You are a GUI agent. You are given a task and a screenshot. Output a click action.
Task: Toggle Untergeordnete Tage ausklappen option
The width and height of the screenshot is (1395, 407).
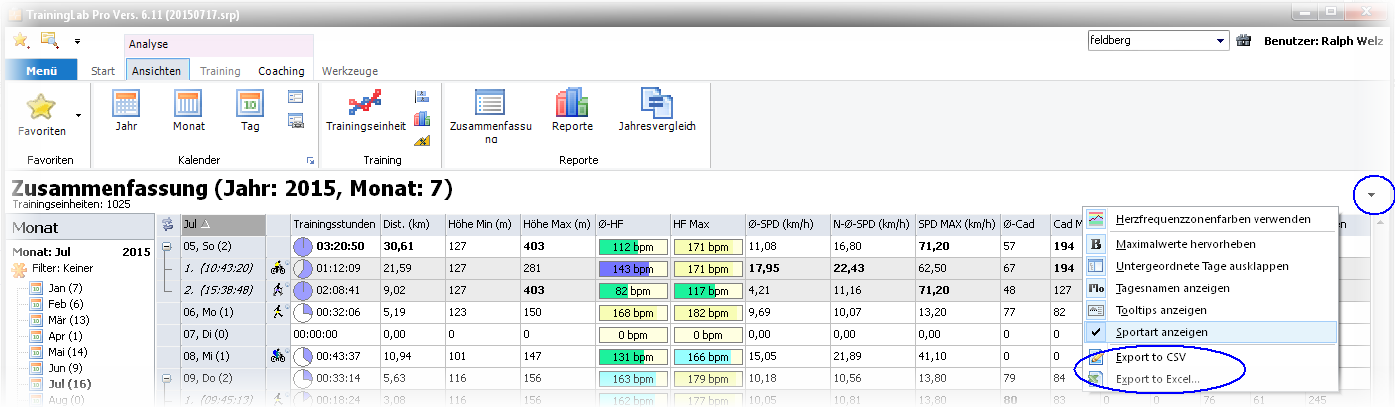pos(1210,266)
